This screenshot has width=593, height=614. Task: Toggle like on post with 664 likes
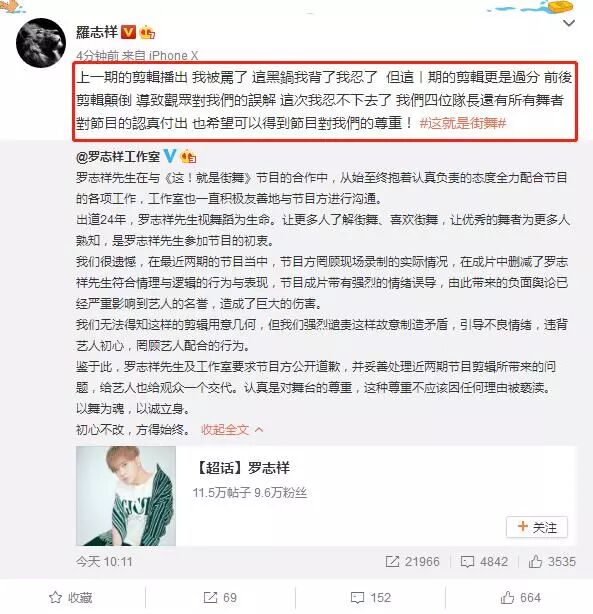tap(521, 598)
